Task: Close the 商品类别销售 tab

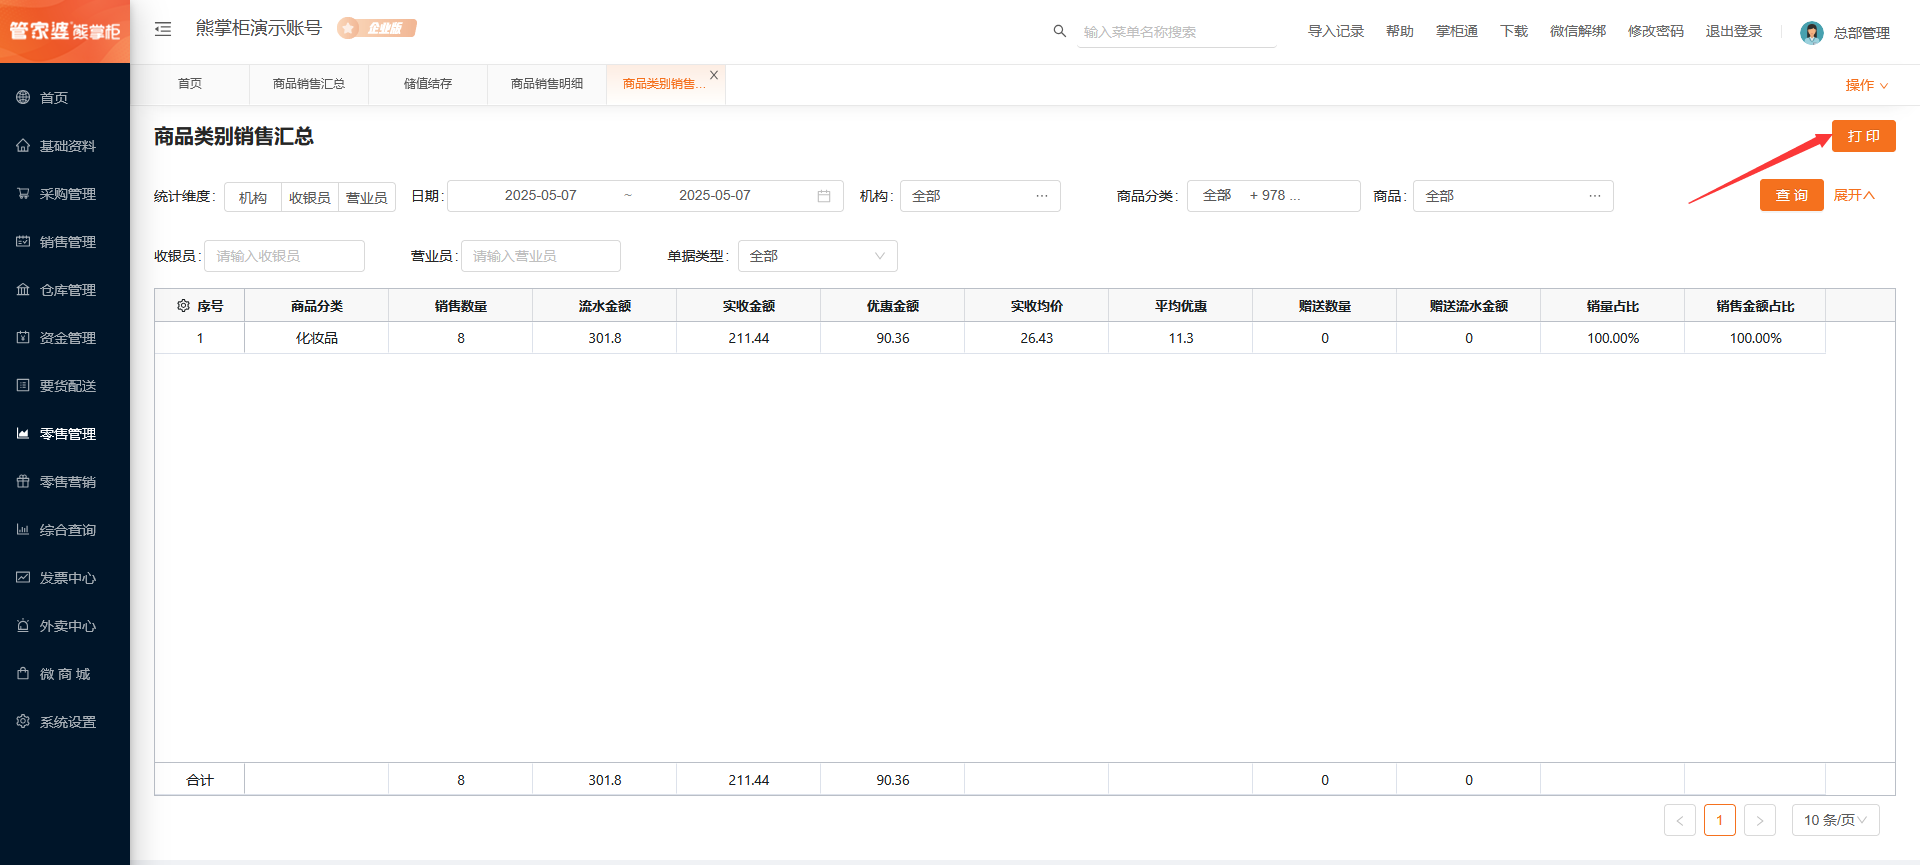Action: tap(714, 75)
